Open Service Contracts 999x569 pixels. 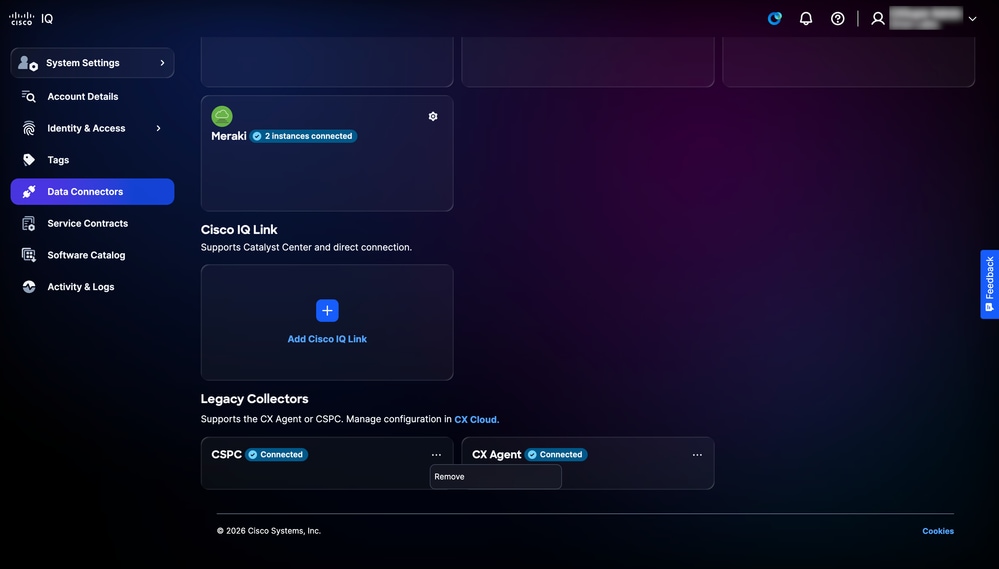[87, 223]
